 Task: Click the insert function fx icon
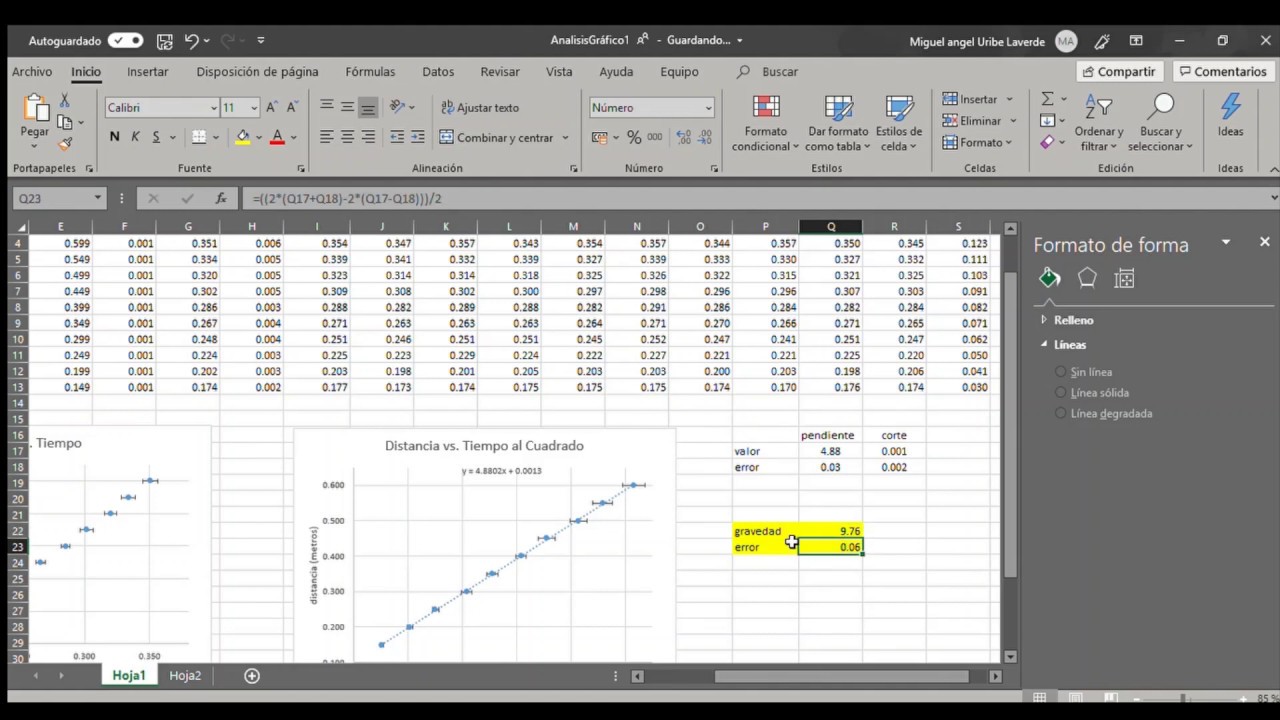(x=221, y=199)
